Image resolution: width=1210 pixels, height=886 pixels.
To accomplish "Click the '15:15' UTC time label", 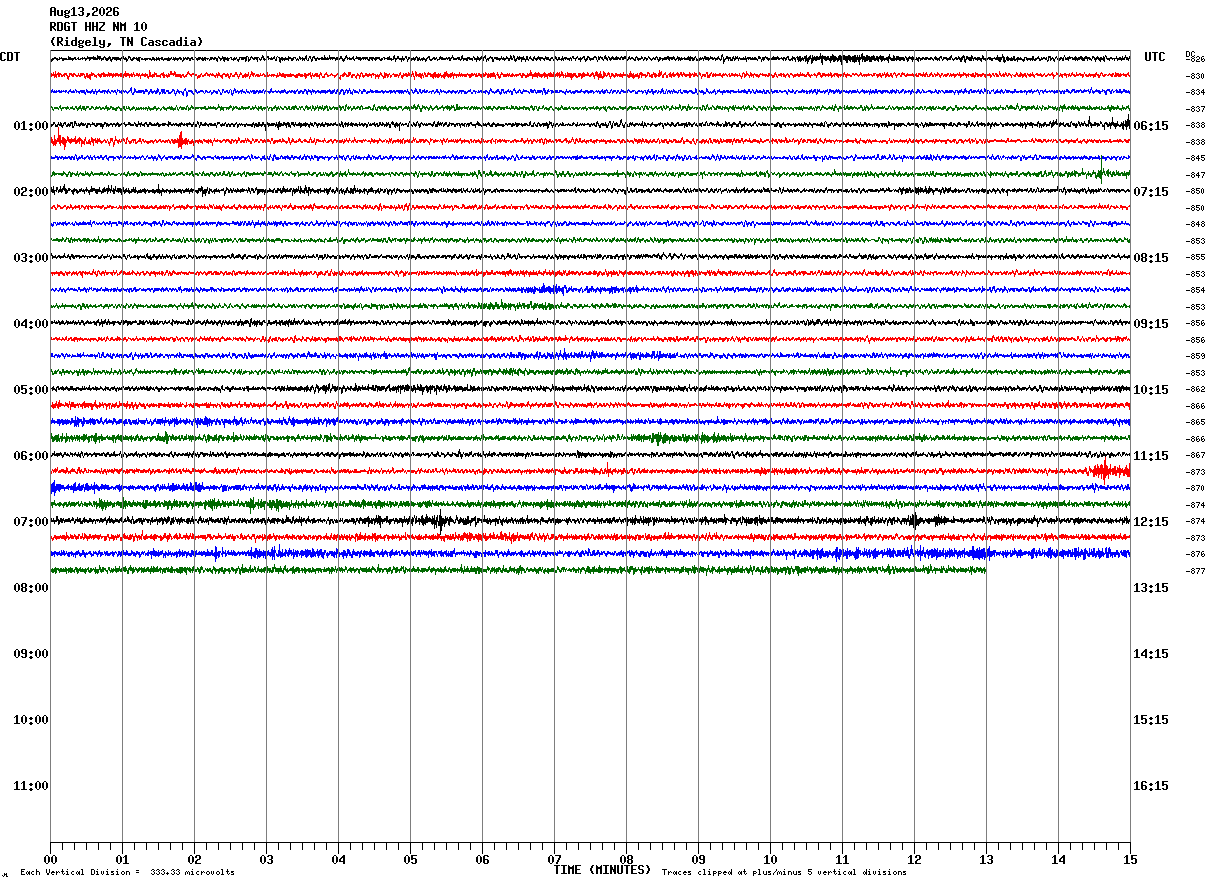I will point(1152,720).
